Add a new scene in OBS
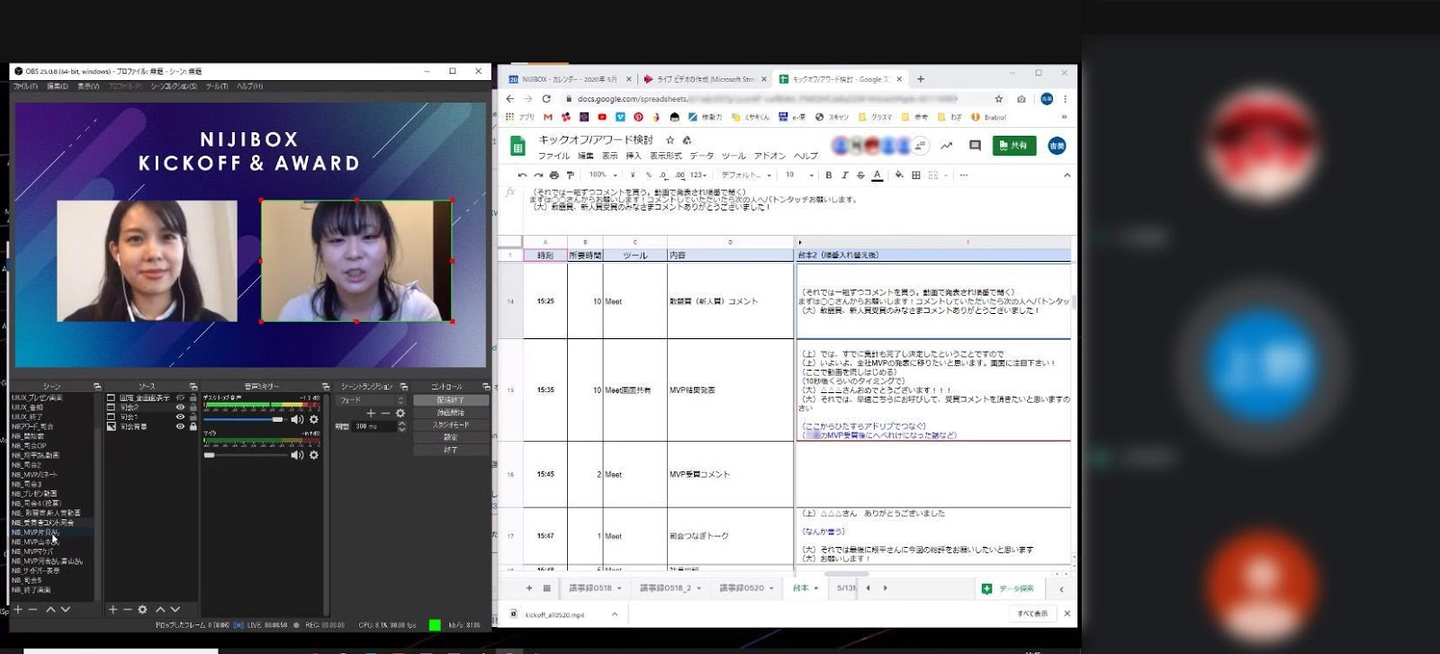The height and width of the screenshot is (654, 1440). [x=17, y=609]
